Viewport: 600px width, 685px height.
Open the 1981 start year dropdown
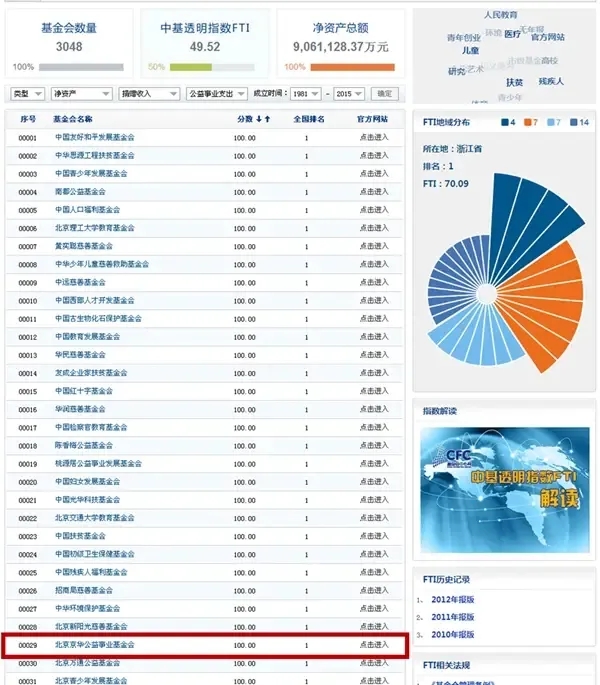pos(304,93)
